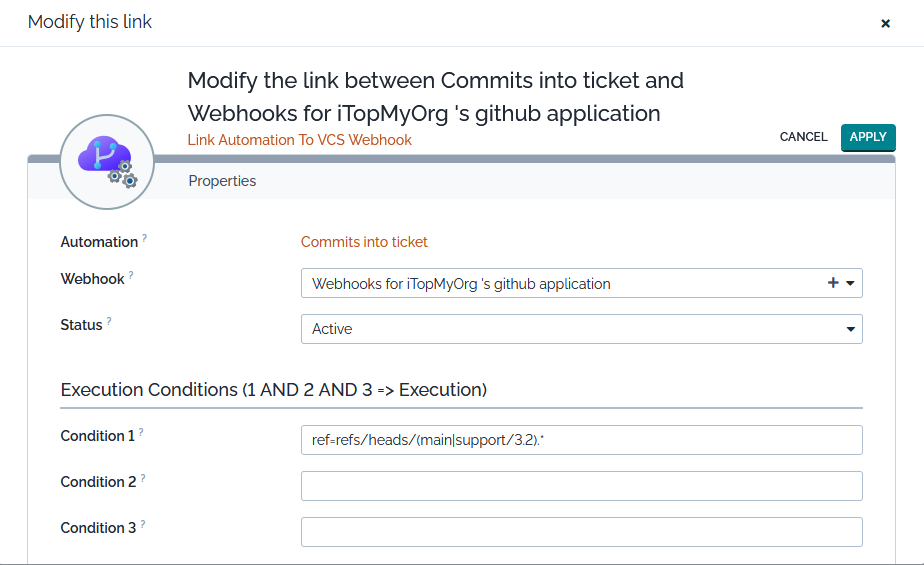
Task: Focus the empty Condition 2 field
Action: click(x=581, y=486)
